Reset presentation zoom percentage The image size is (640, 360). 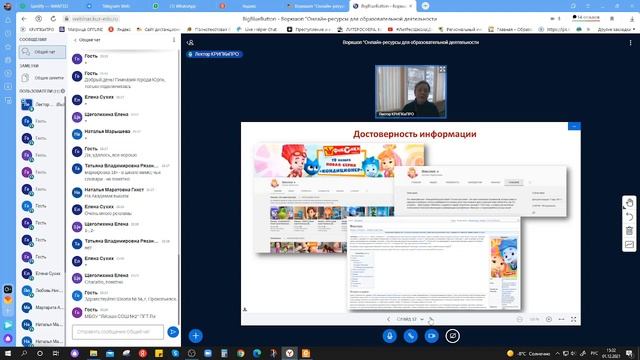[534, 319]
